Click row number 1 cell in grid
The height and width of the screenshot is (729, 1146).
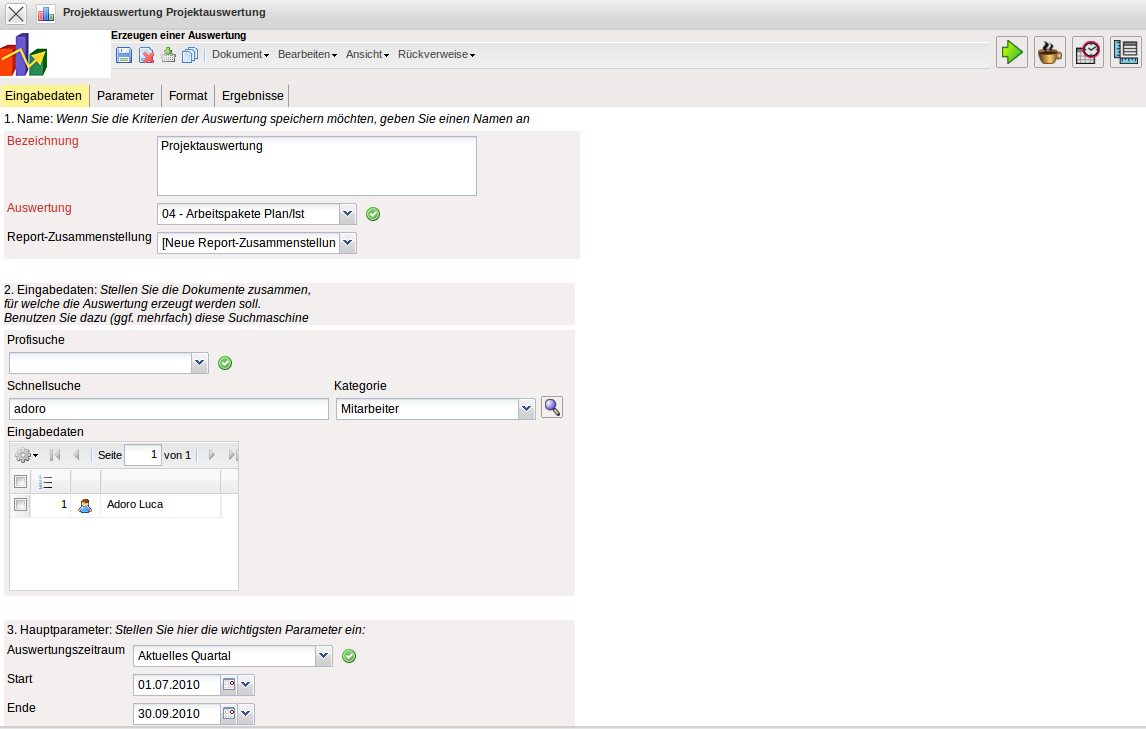(x=50, y=505)
